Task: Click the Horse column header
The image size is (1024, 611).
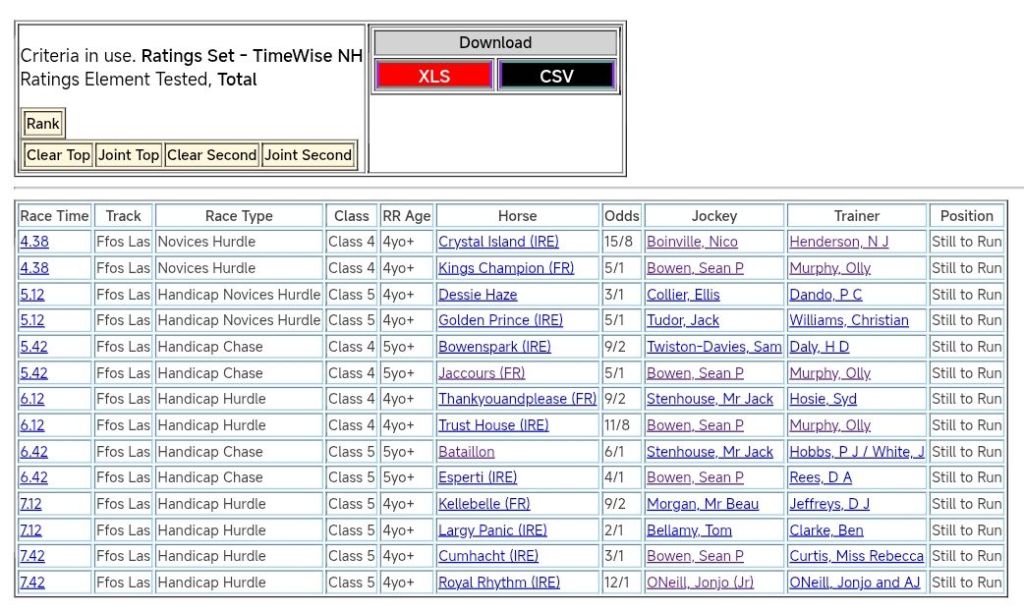Action: 517,216
